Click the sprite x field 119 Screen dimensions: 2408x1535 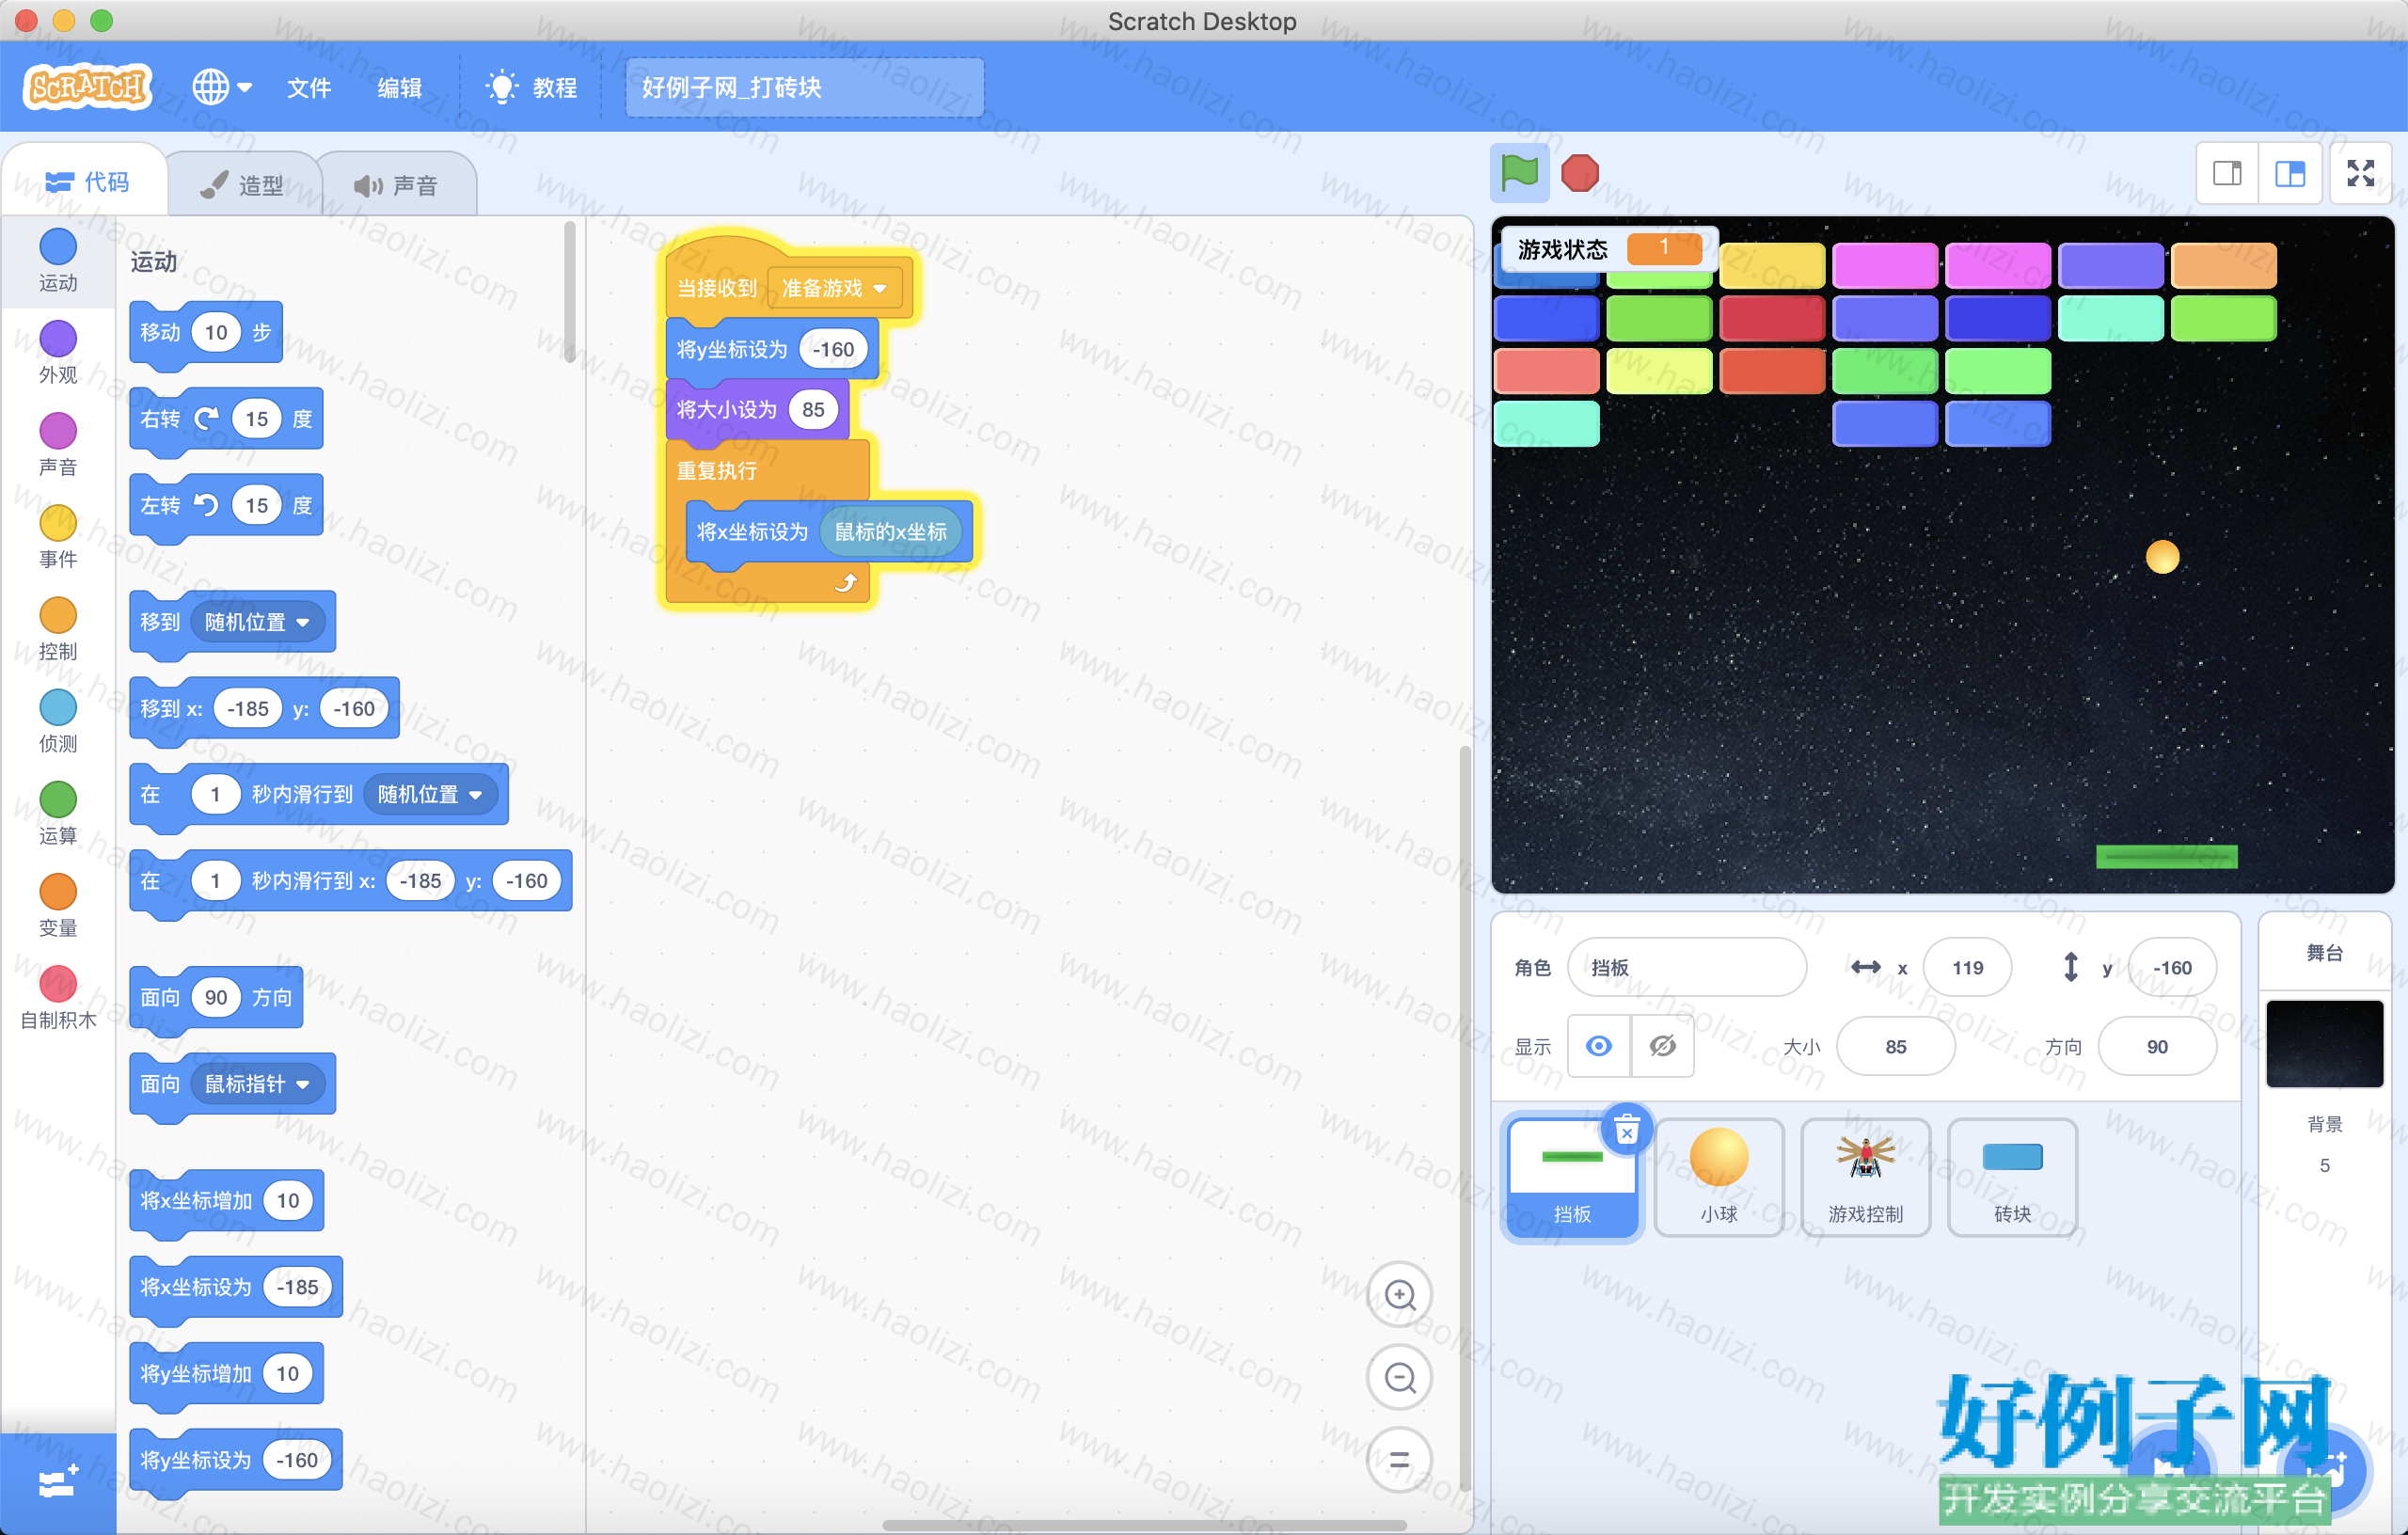pos(1967,967)
